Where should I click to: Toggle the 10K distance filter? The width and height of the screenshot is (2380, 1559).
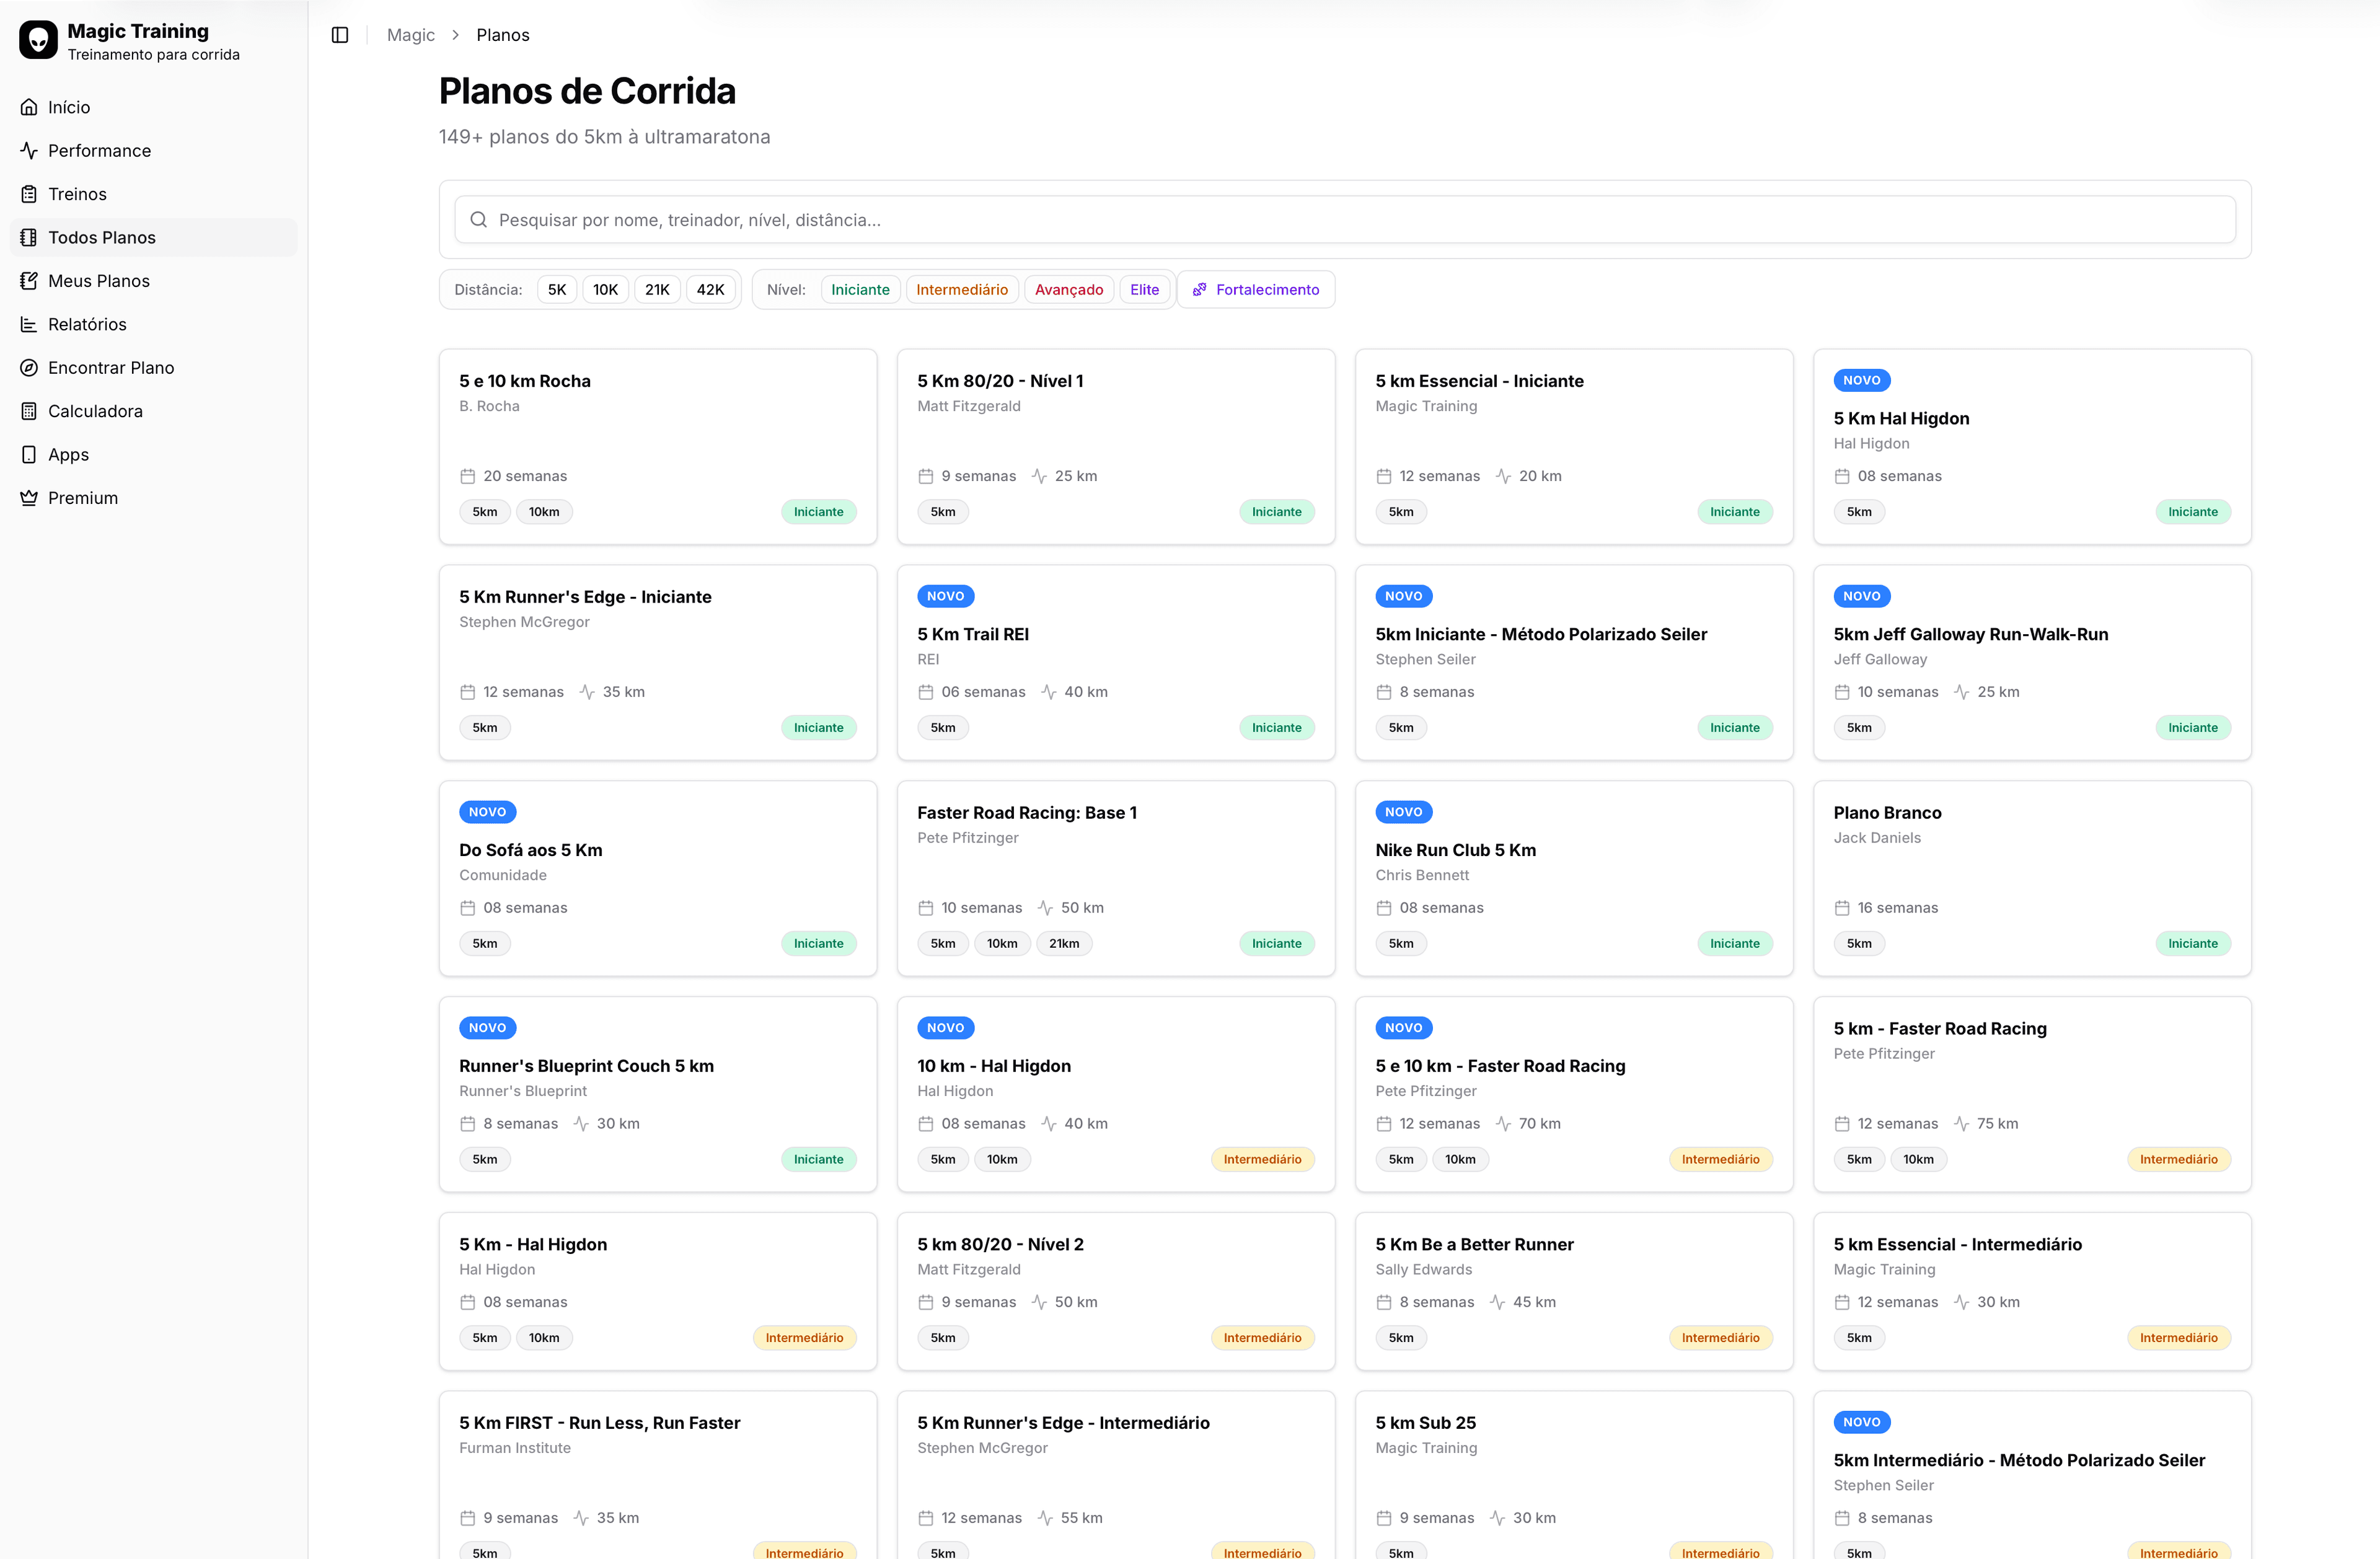(x=605, y=290)
